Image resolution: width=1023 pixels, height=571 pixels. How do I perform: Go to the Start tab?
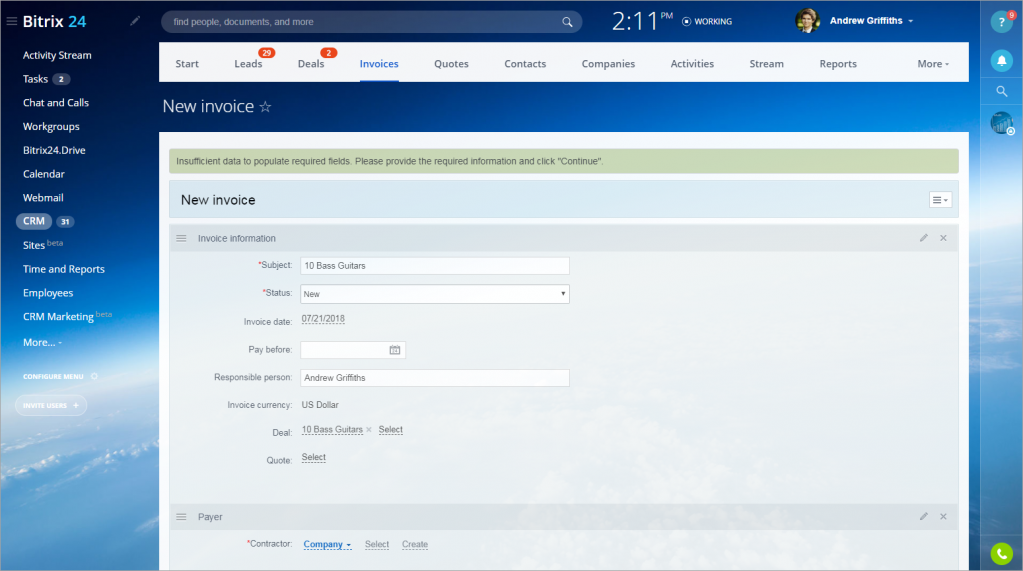coord(187,64)
